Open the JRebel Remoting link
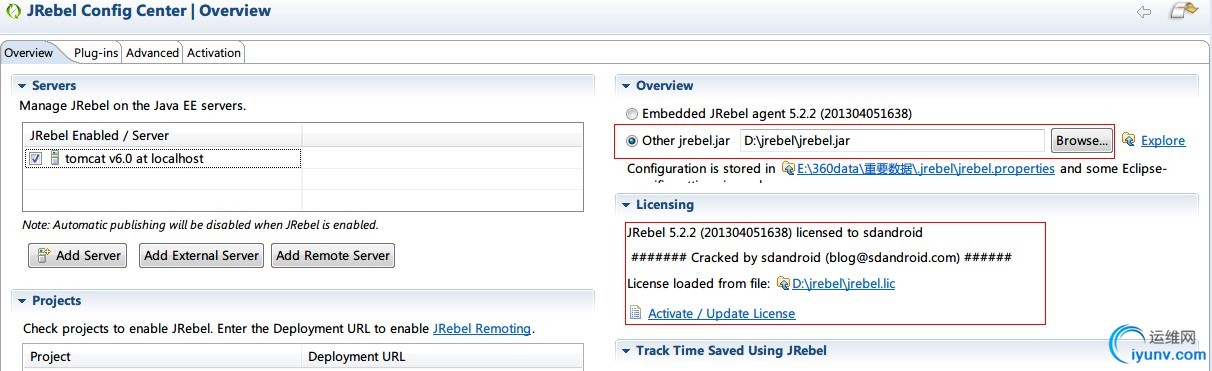 [x=483, y=328]
